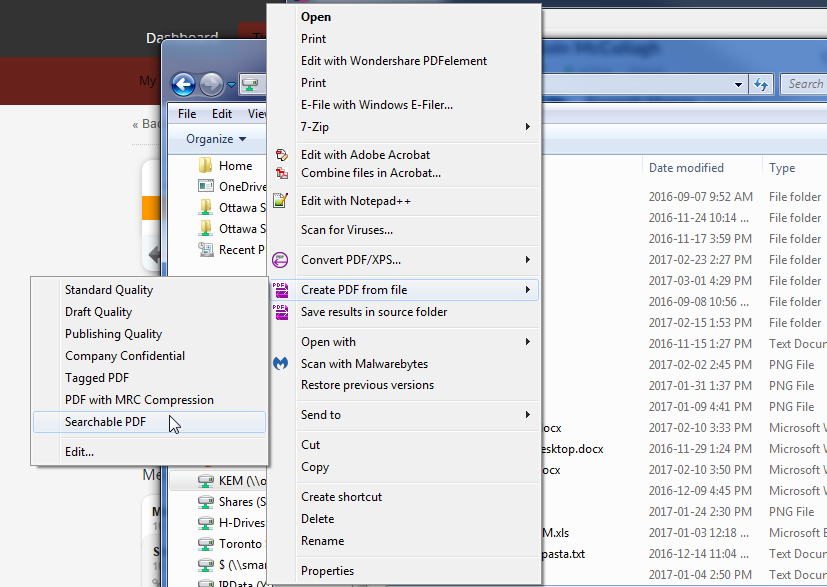827x587 pixels.
Task: Click into the Explorer Search box
Action: click(803, 84)
